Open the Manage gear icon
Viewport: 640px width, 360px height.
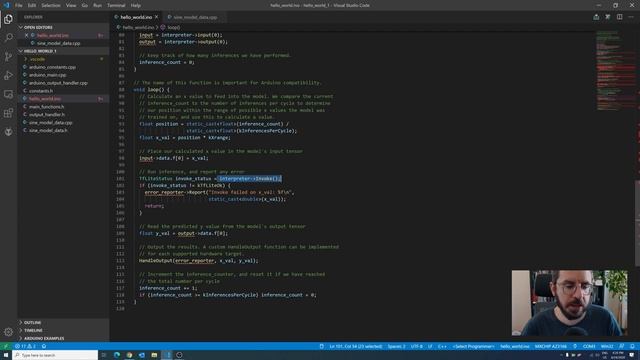tap(8, 332)
